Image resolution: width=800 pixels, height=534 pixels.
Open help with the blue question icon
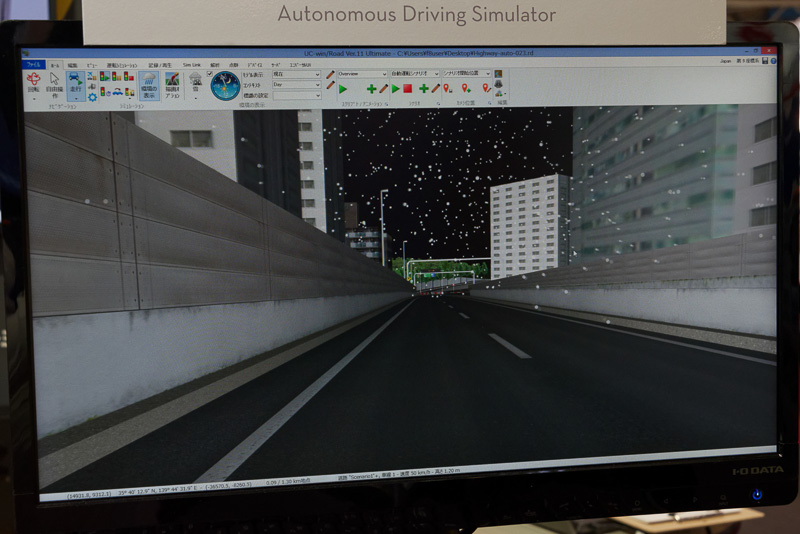(773, 61)
